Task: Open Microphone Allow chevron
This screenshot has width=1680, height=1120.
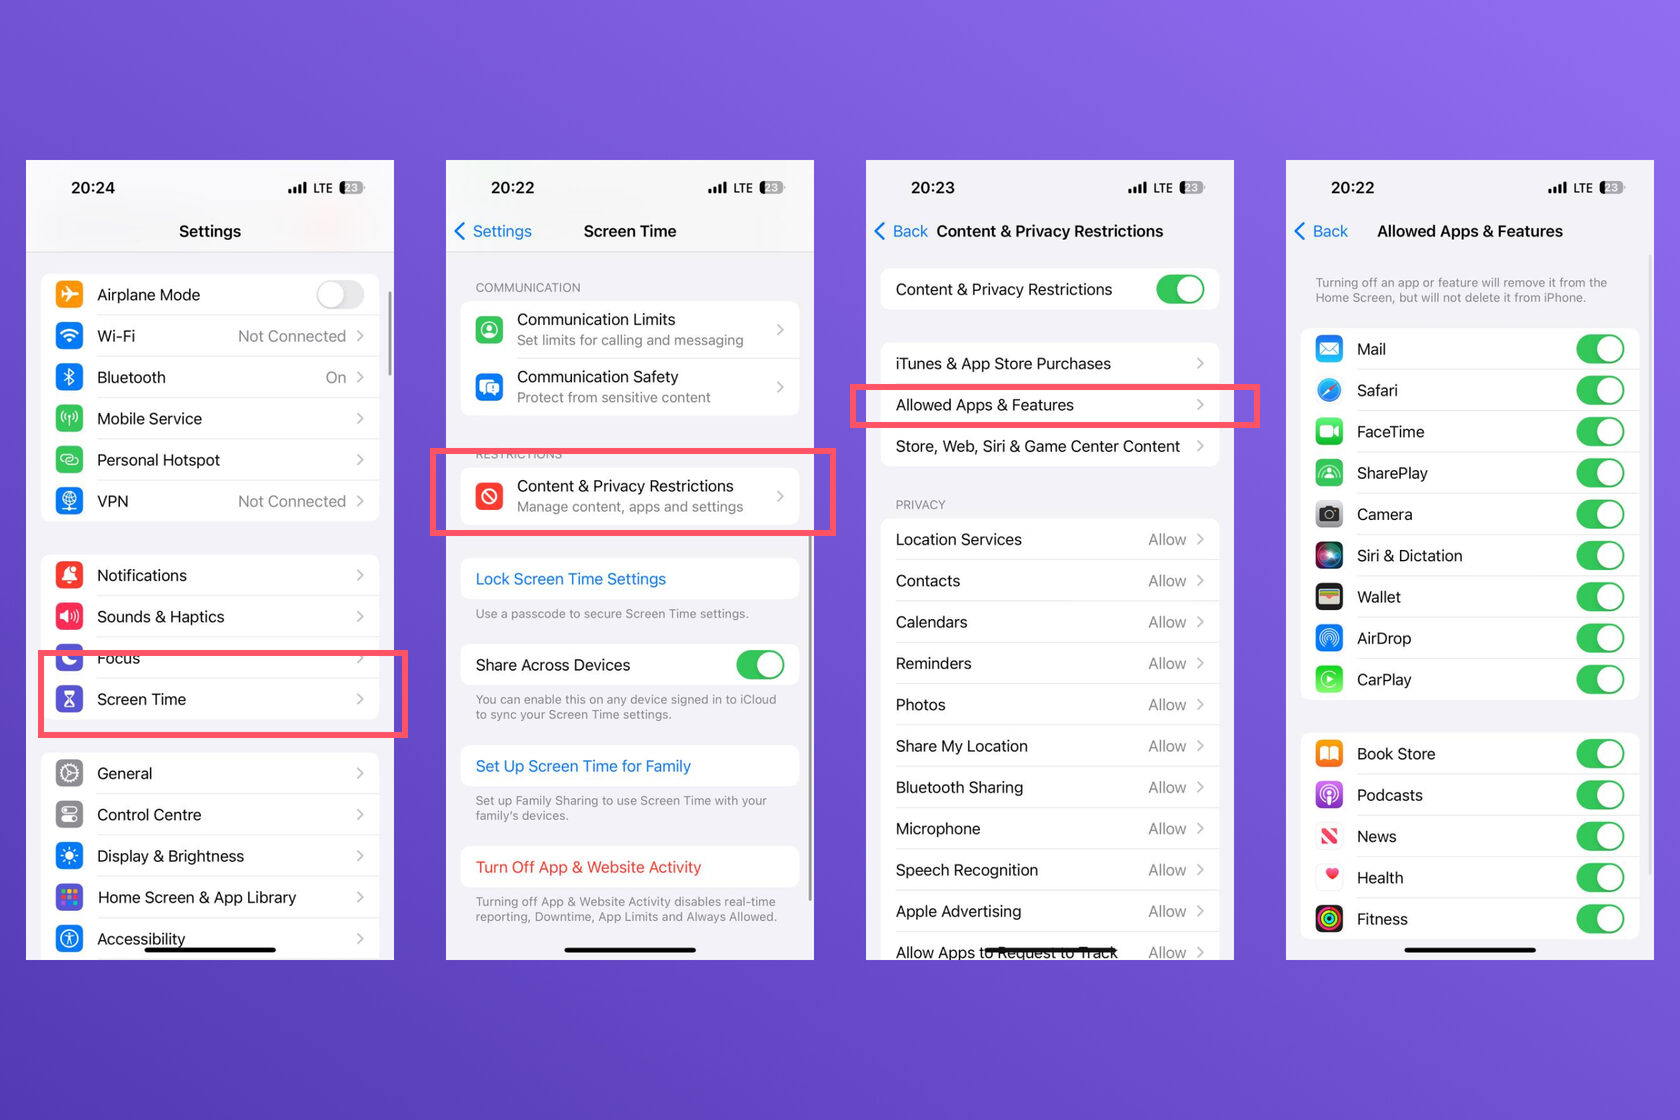Action: pos(1200,829)
